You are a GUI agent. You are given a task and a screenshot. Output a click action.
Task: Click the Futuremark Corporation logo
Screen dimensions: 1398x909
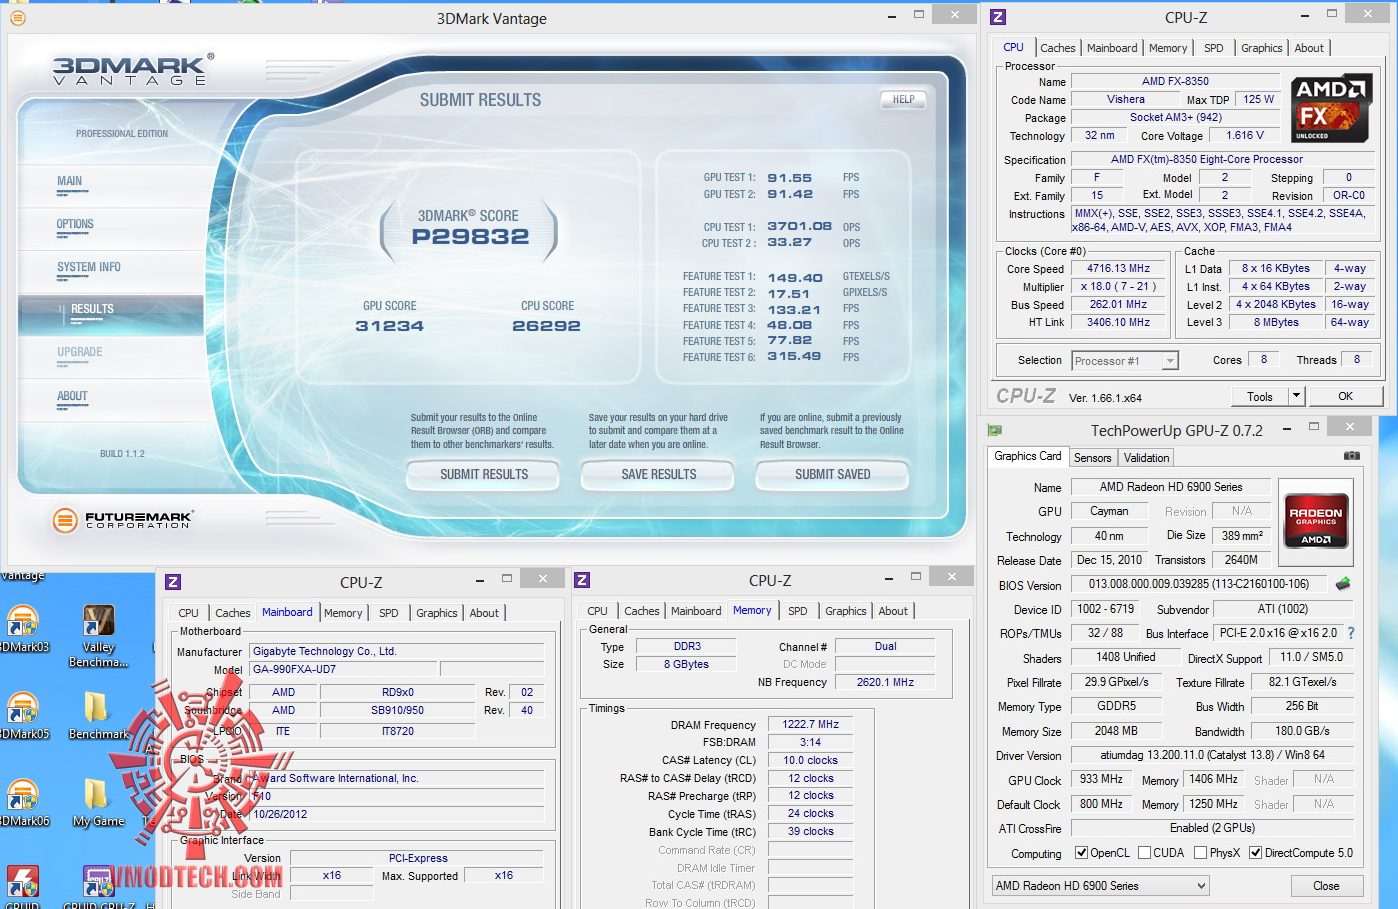pos(122,520)
